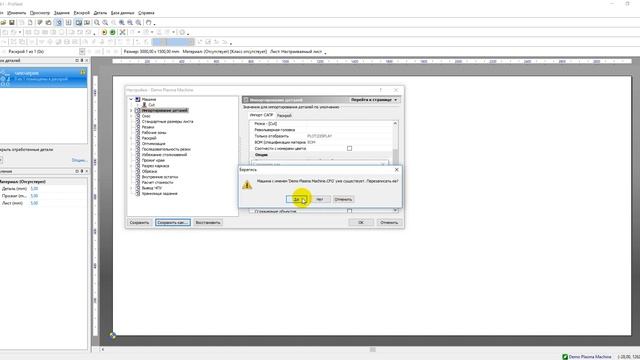Expand the 'Последовательность резки' tree node
Viewport: 640px width, 360px height.
pyautogui.click(x=131, y=149)
